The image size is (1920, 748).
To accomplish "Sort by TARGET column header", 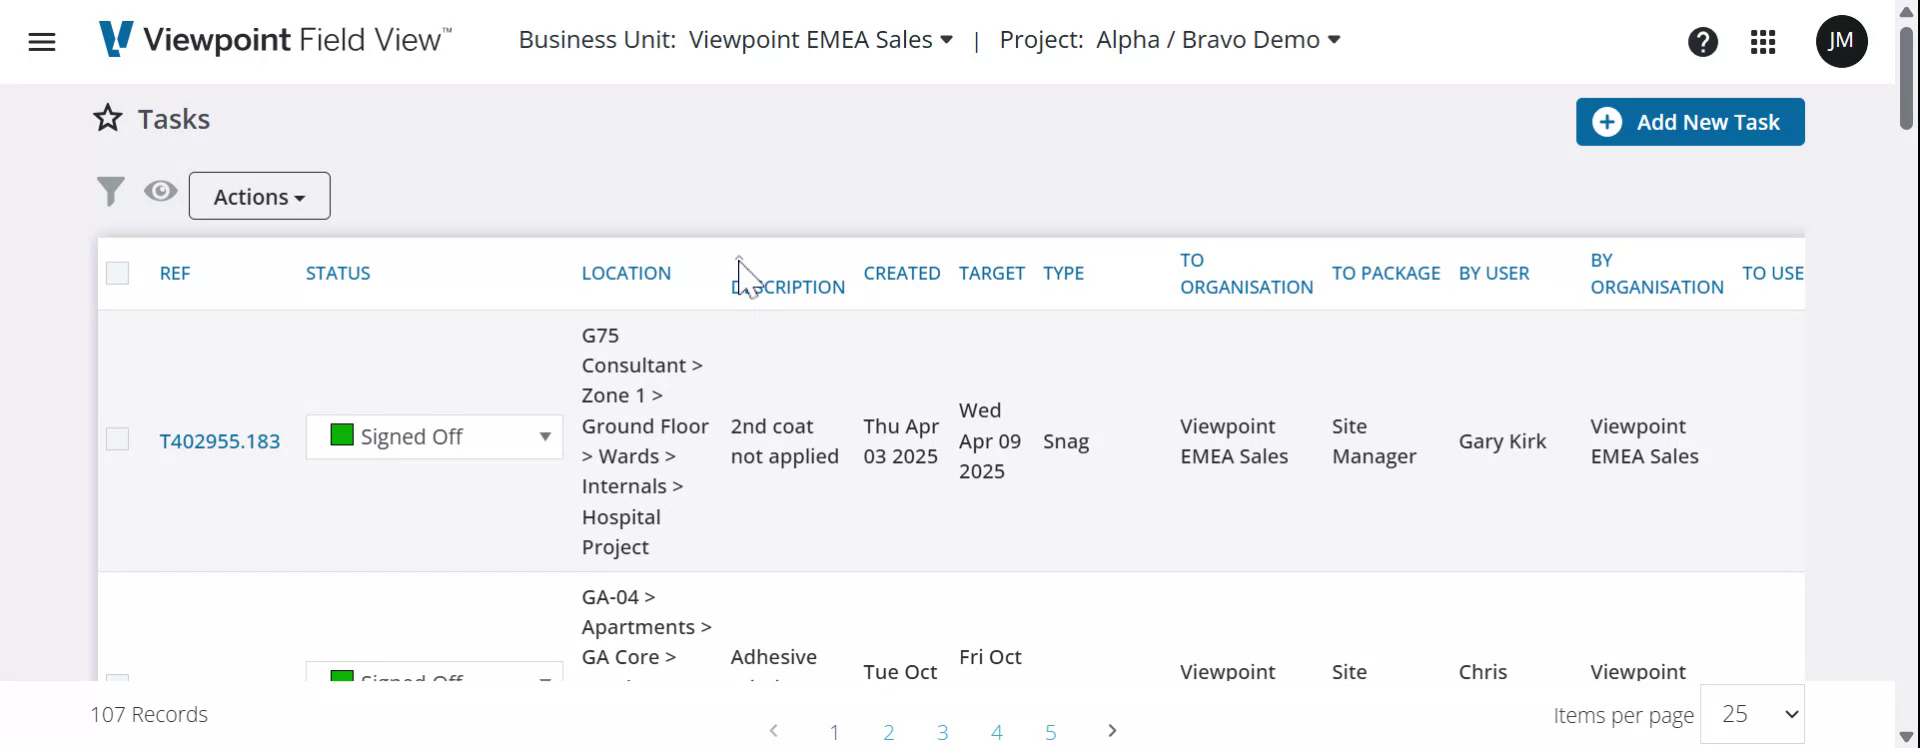I will point(992,273).
